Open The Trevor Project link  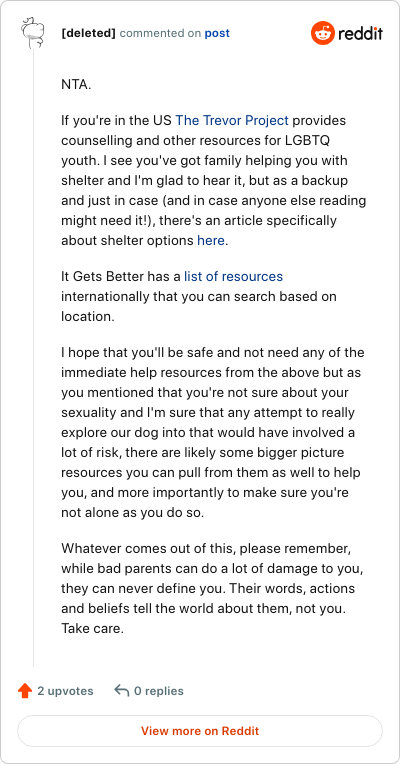232,120
